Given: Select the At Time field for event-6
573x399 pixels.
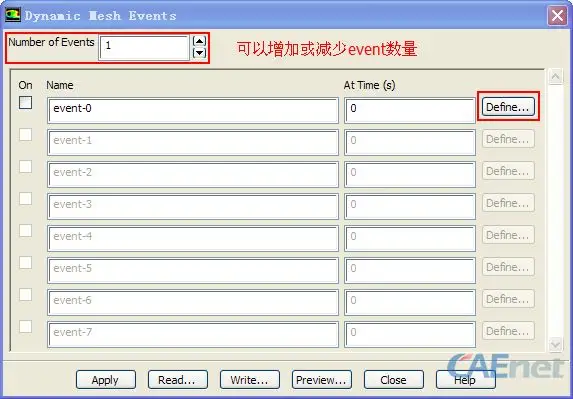Looking at the screenshot, I should point(410,302).
